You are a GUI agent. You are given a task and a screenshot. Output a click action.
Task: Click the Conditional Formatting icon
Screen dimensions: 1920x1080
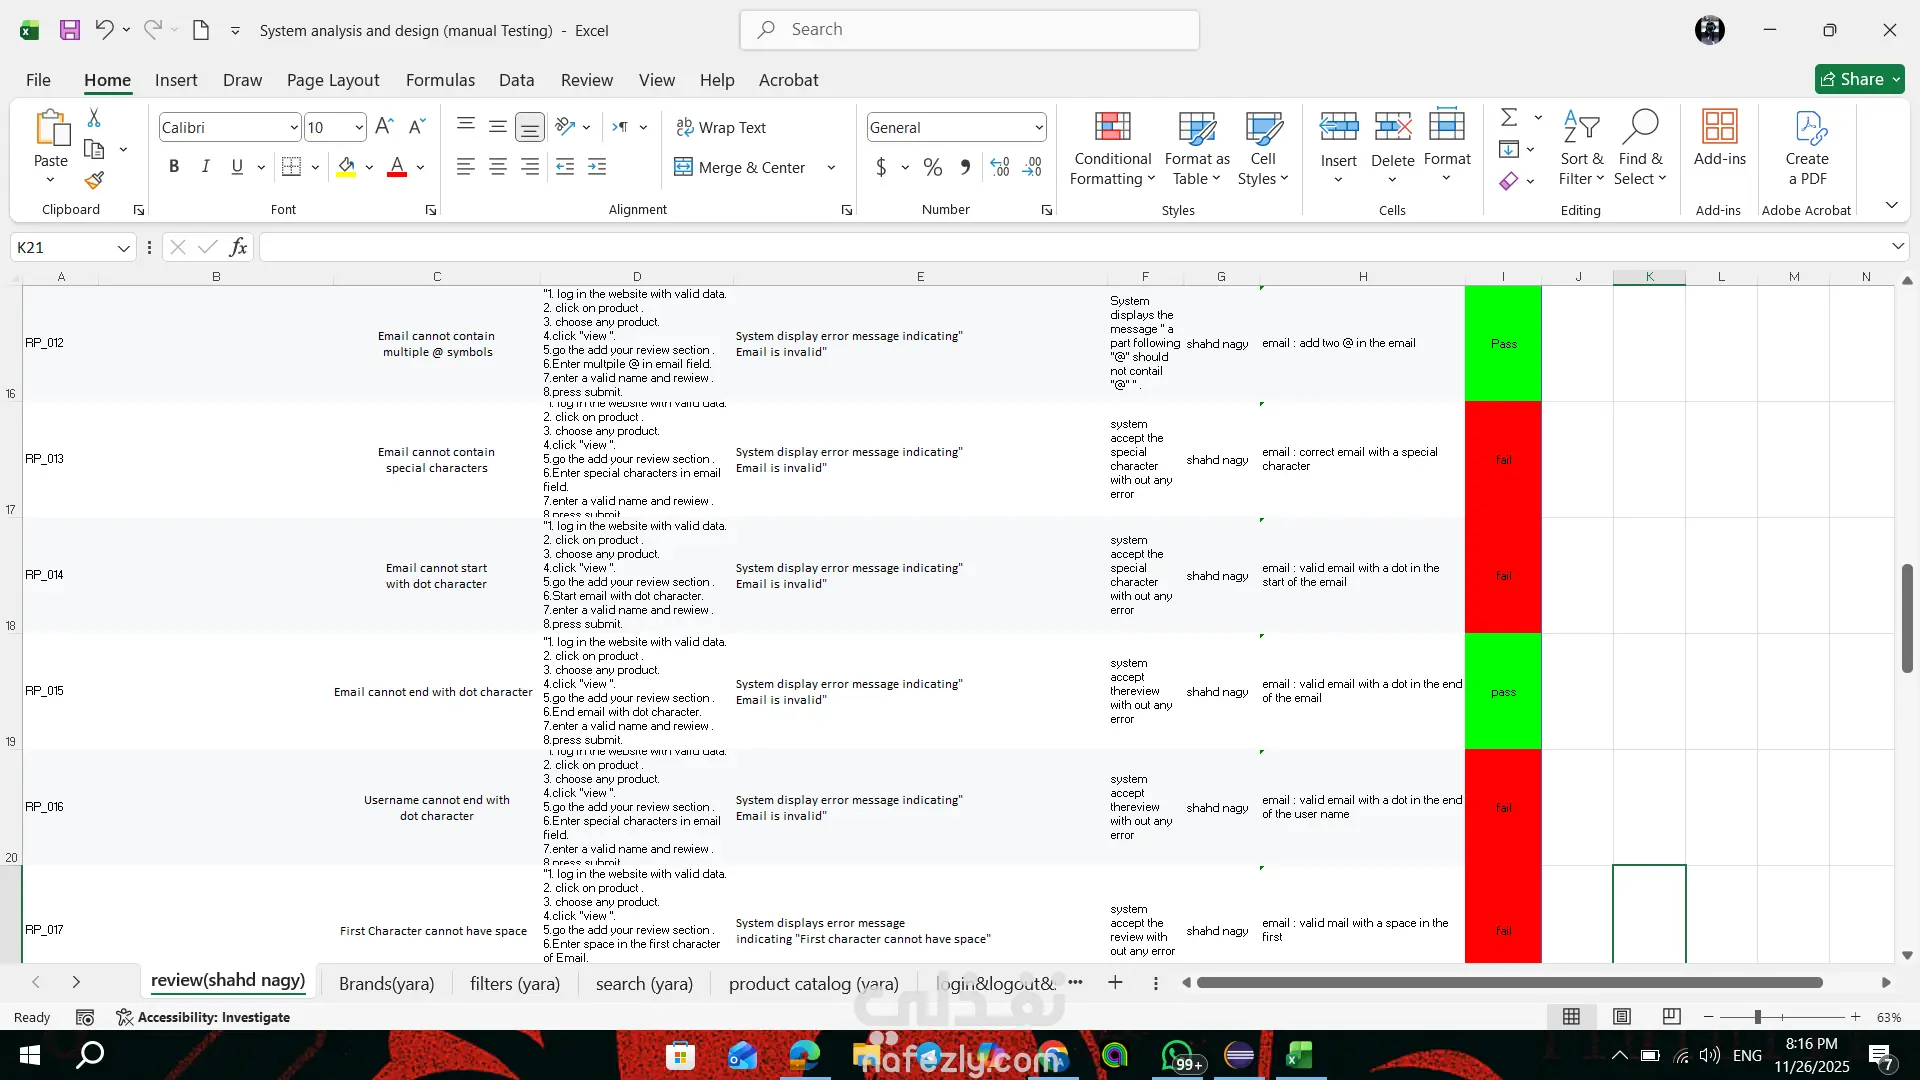(x=1112, y=127)
